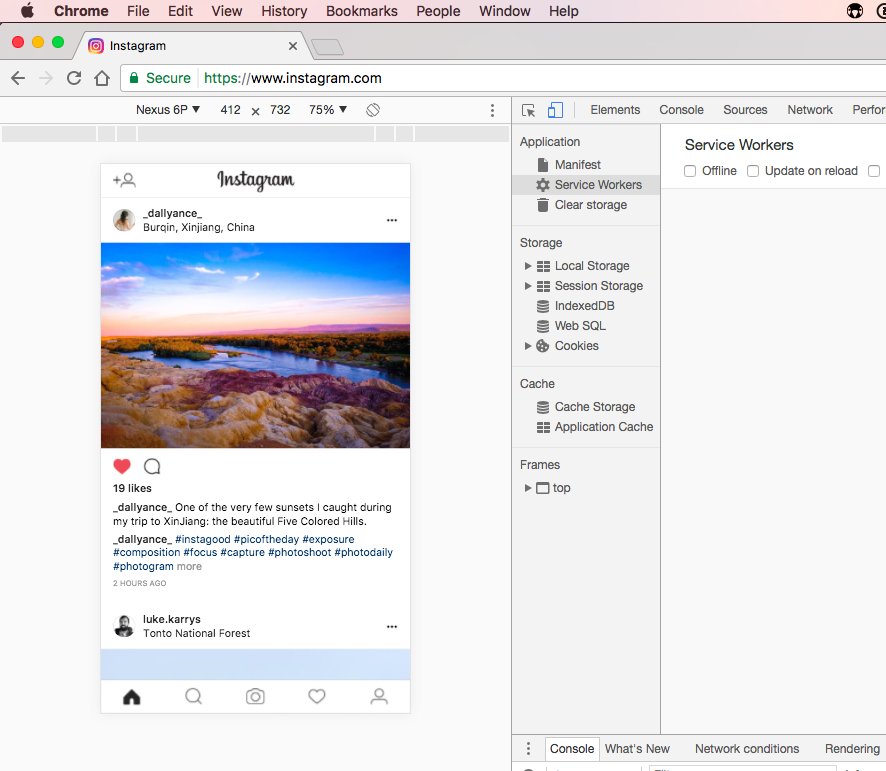The height and width of the screenshot is (771, 886).
Task: Open the _dallyance_ username link in header
Action: tap(172, 213)
